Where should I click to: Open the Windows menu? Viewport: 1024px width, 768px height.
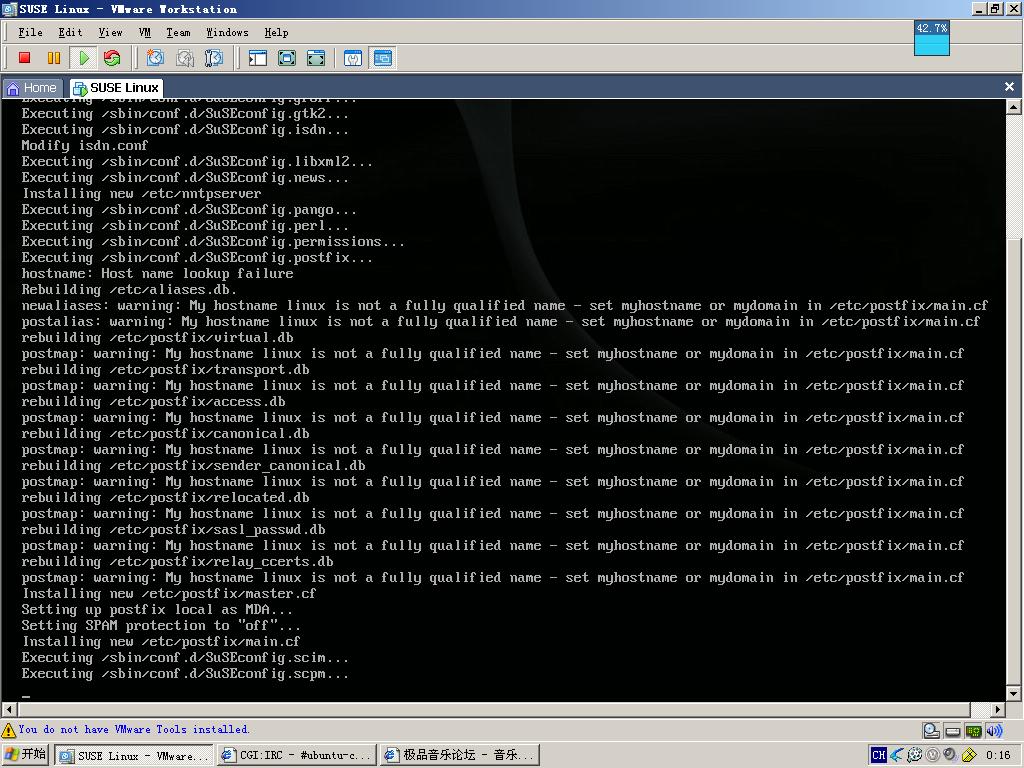[x=227, y=32]
